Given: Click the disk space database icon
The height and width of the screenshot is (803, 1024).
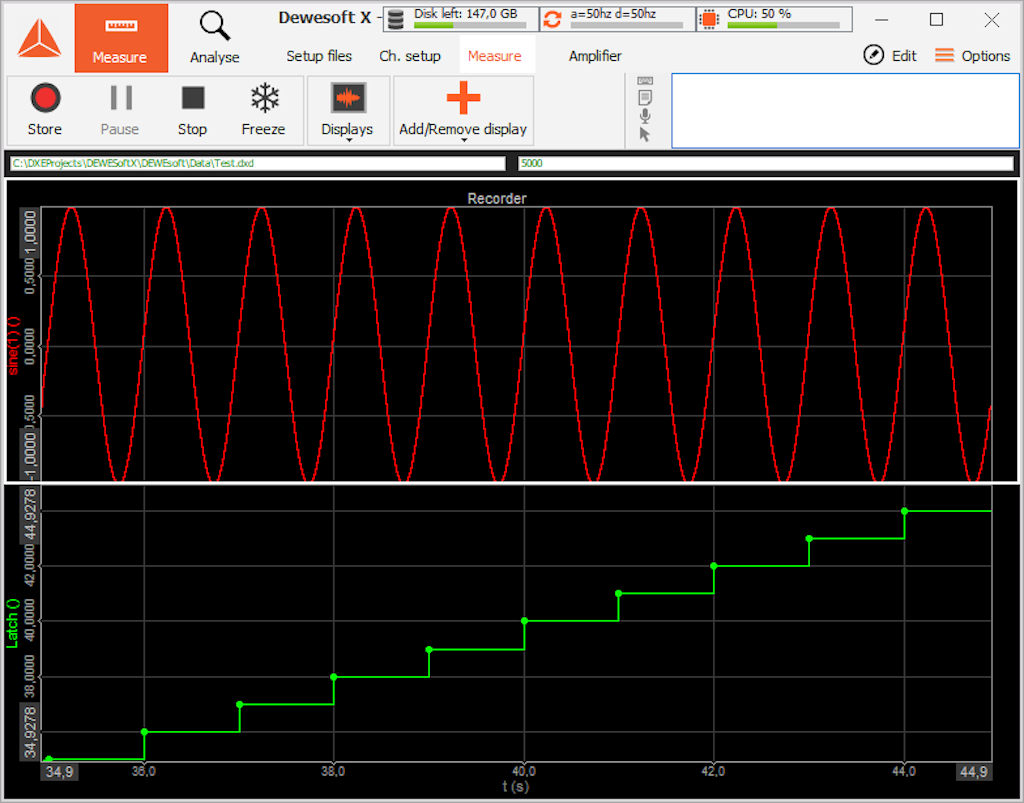Looking at the screenshot, I should coord(395,20).
